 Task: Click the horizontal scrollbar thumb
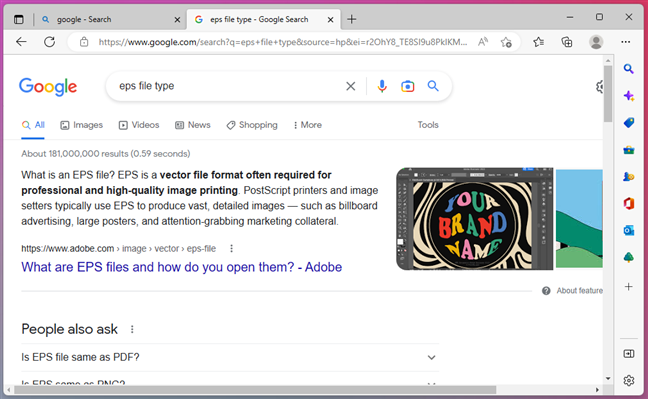pyautogui.click(x=255, y=390)
